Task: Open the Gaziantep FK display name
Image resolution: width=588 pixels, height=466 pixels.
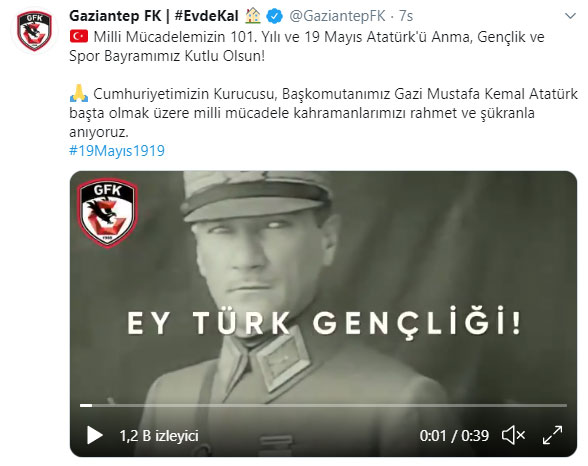Action: pos(115,16)
